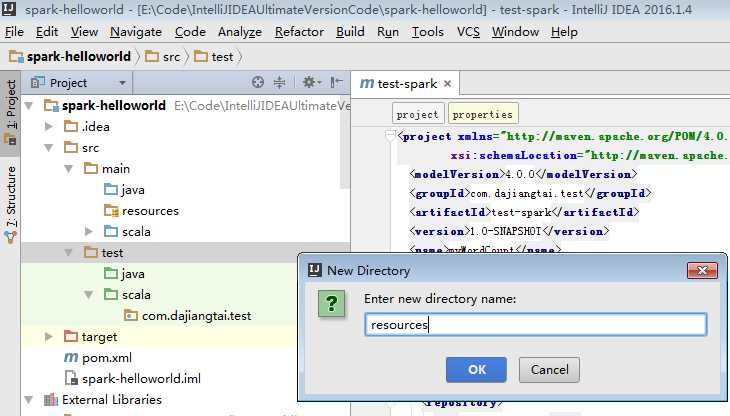Screen dimensions: 730x416
Task: Open the Refactor menu
Action: point(299,32)
